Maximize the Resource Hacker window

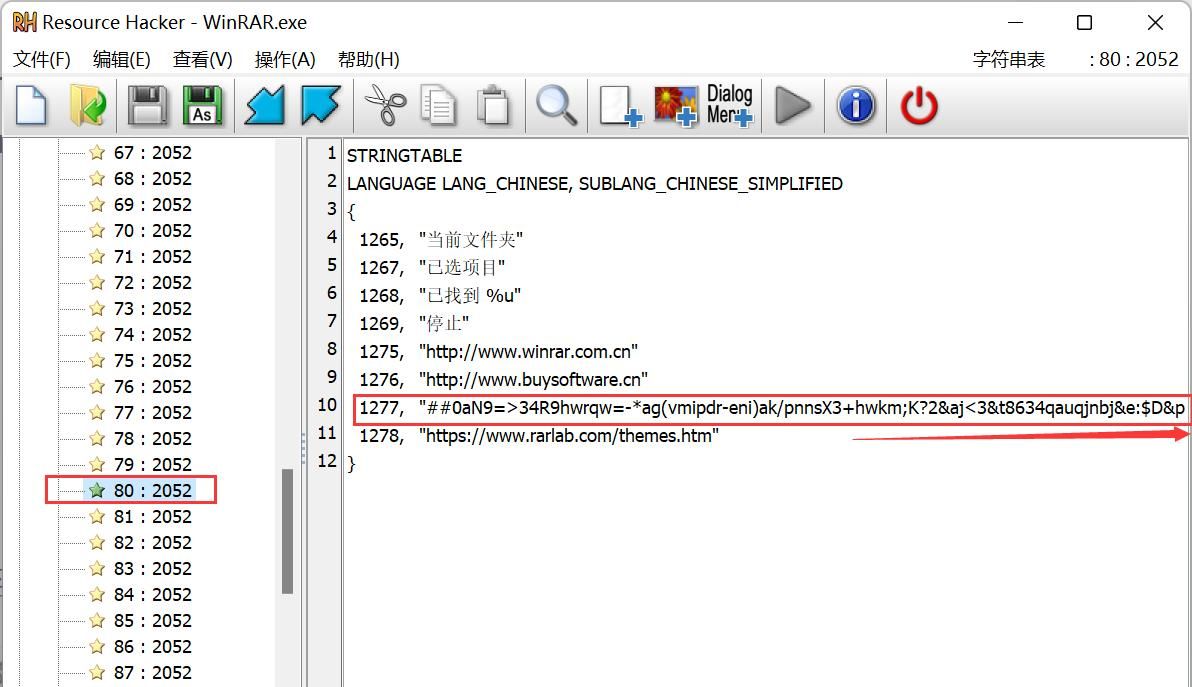[1085, 23]
